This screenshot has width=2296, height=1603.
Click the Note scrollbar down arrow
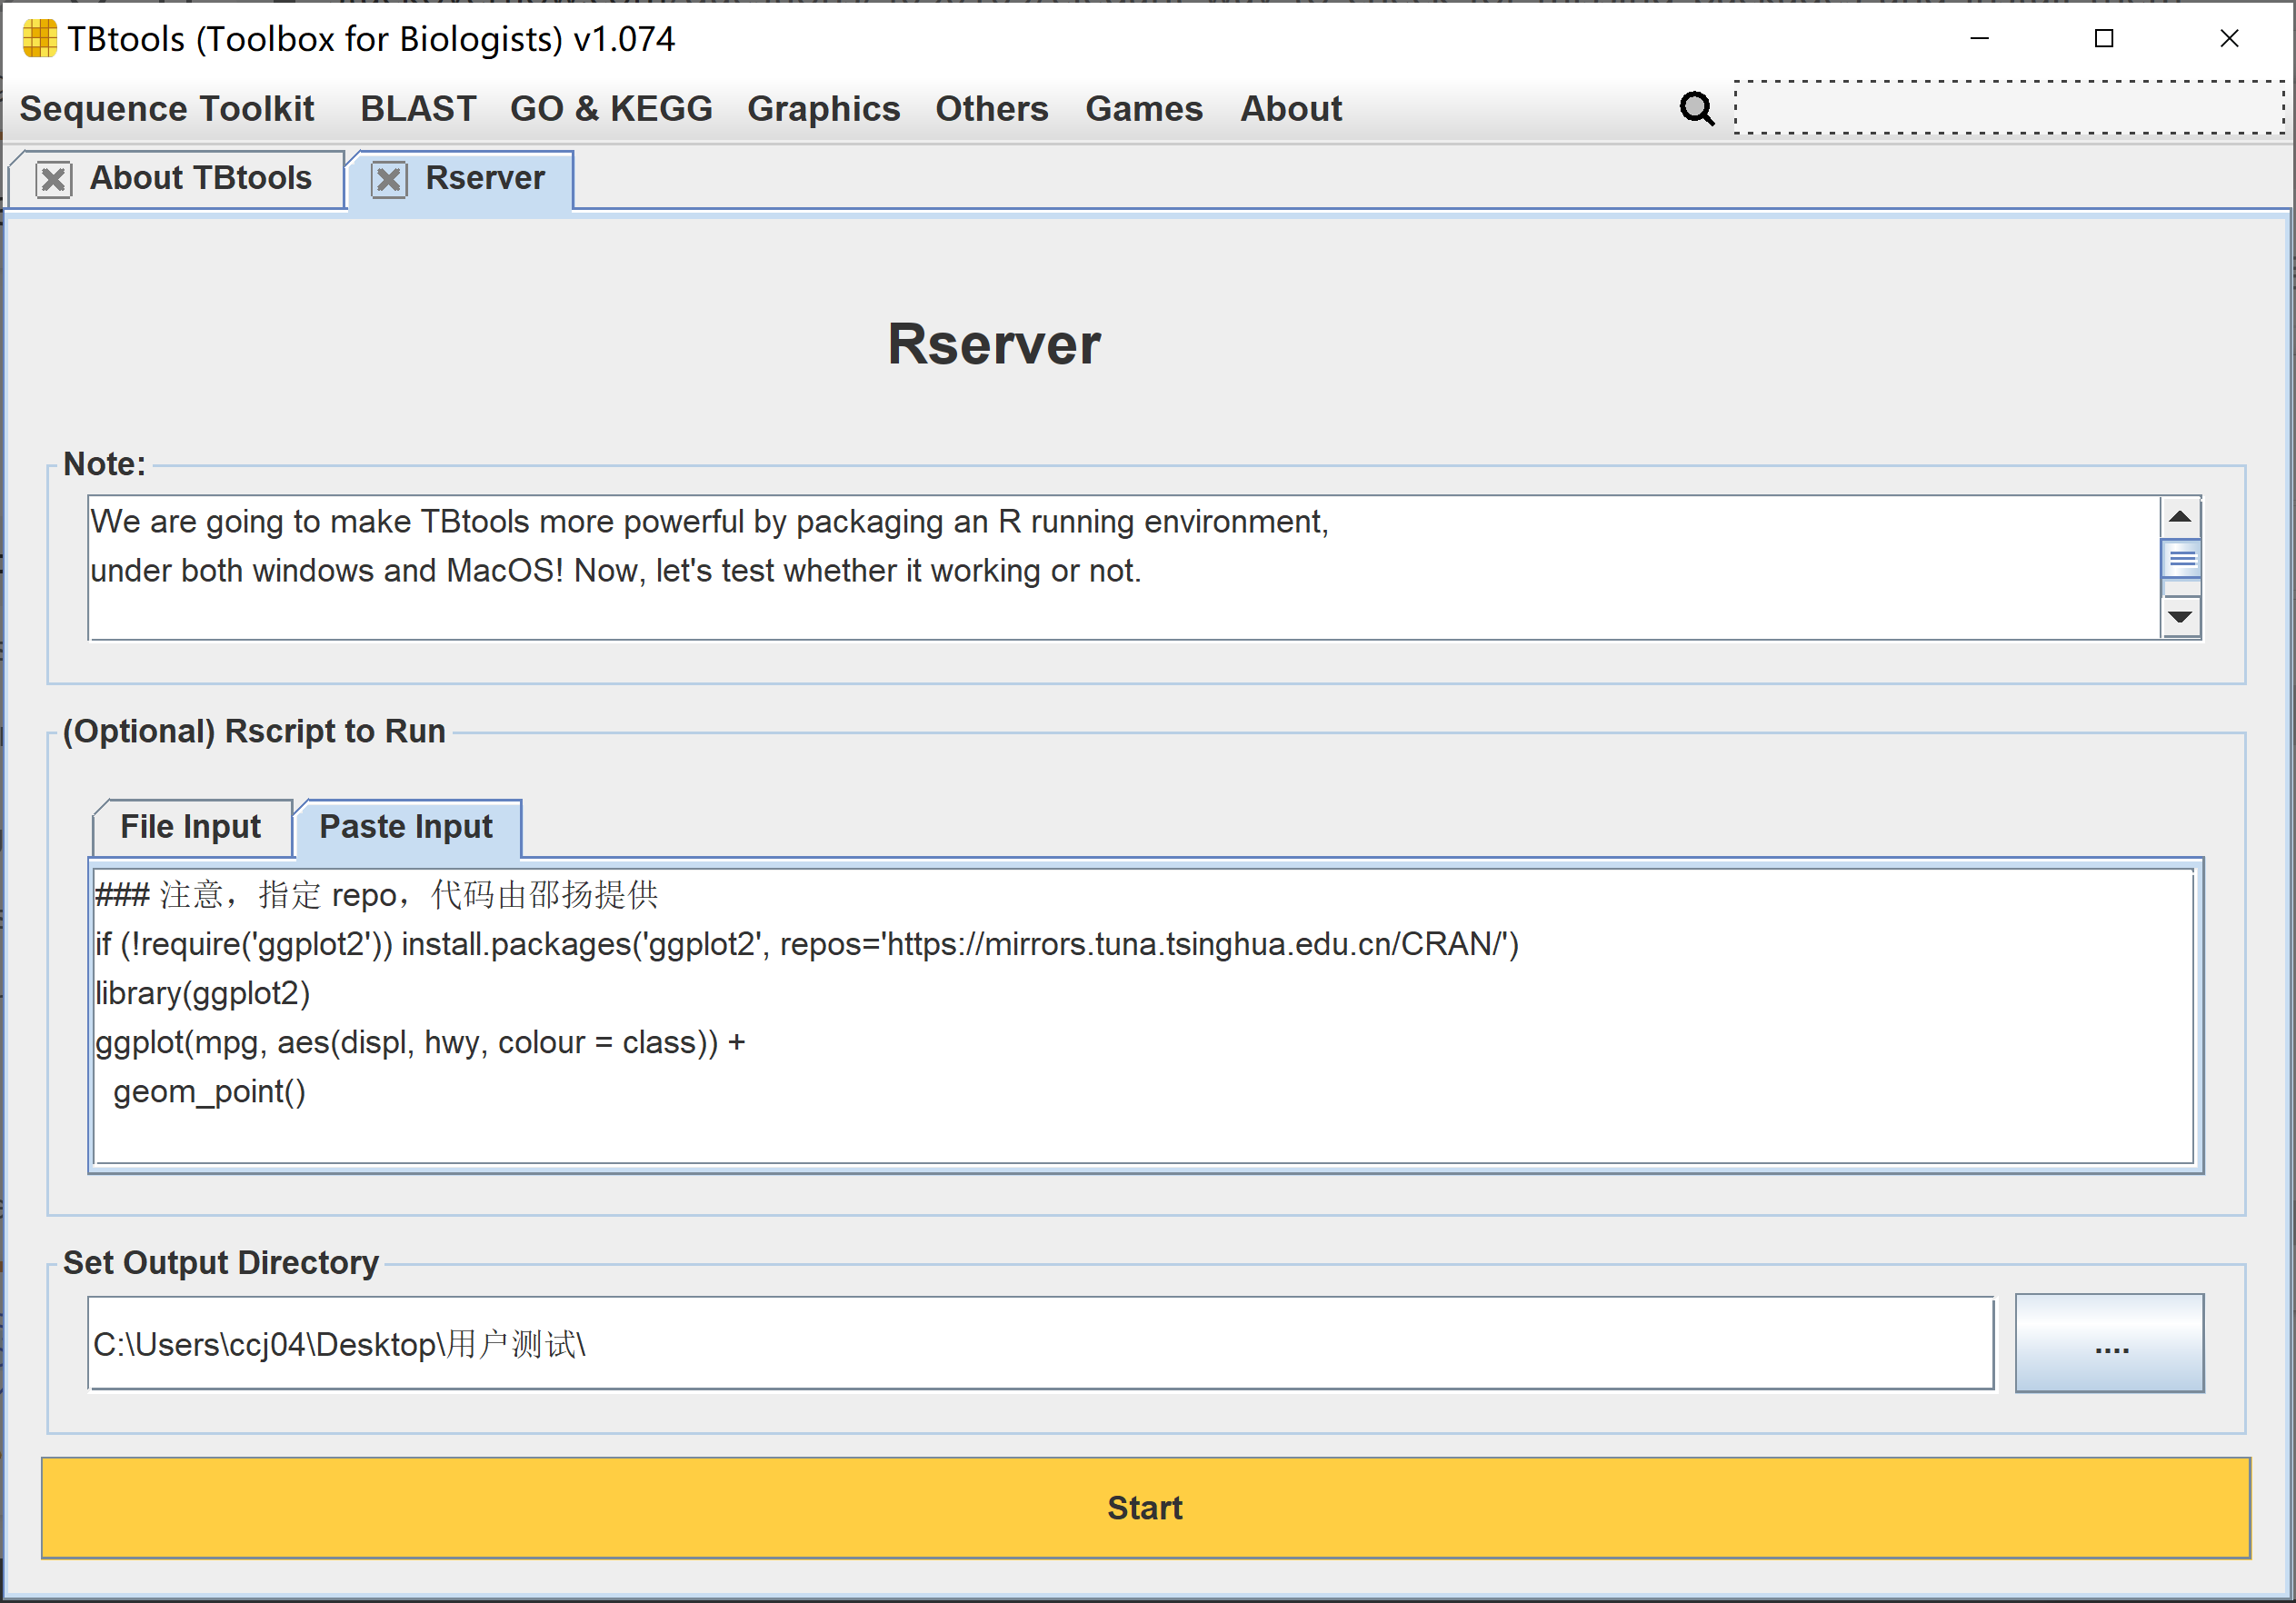click(x=2181, y=617)
